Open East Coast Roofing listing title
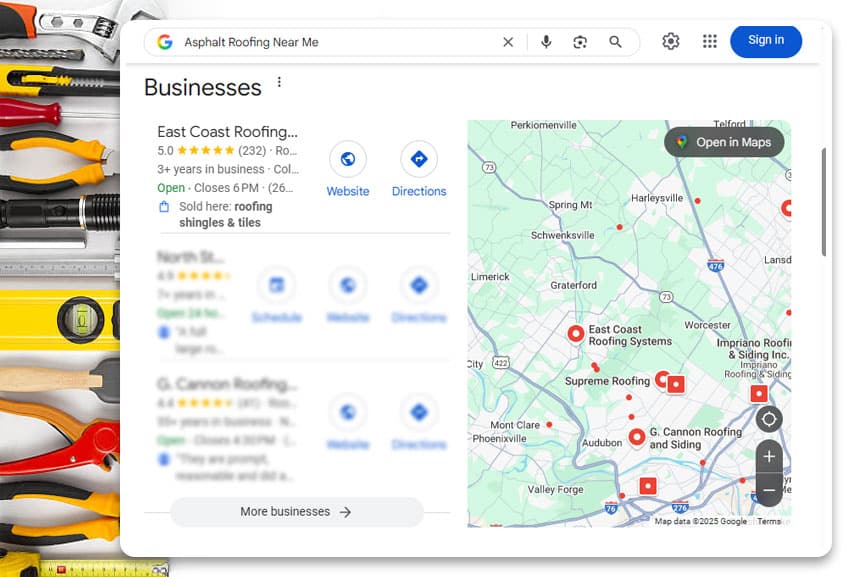This screenshot has width=850, height=577. (227, 132)
